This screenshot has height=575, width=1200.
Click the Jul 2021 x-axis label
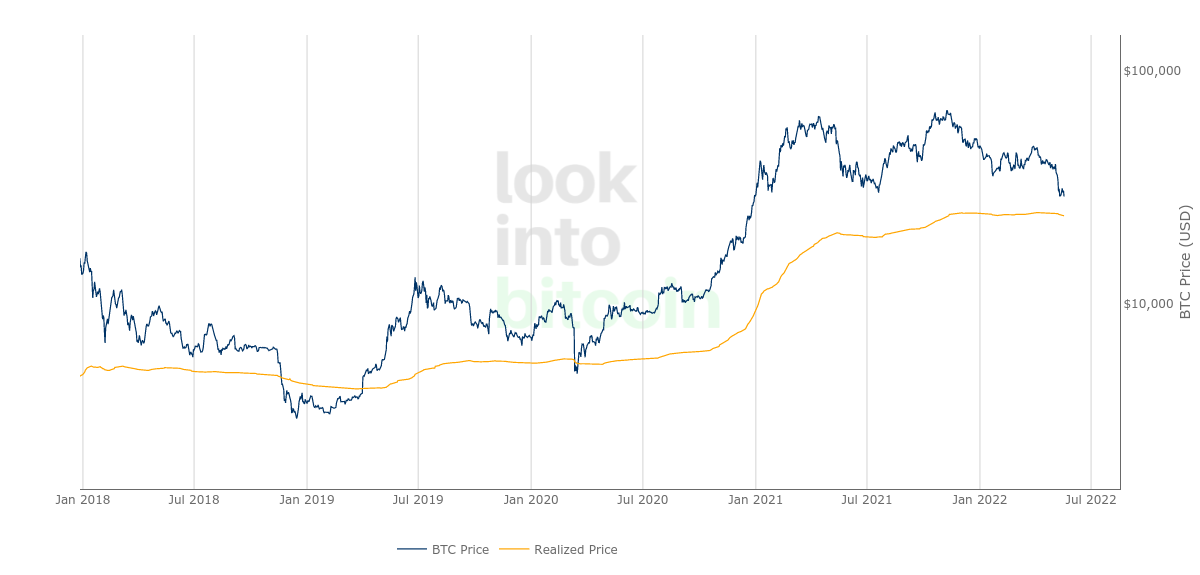click(867, 499)
